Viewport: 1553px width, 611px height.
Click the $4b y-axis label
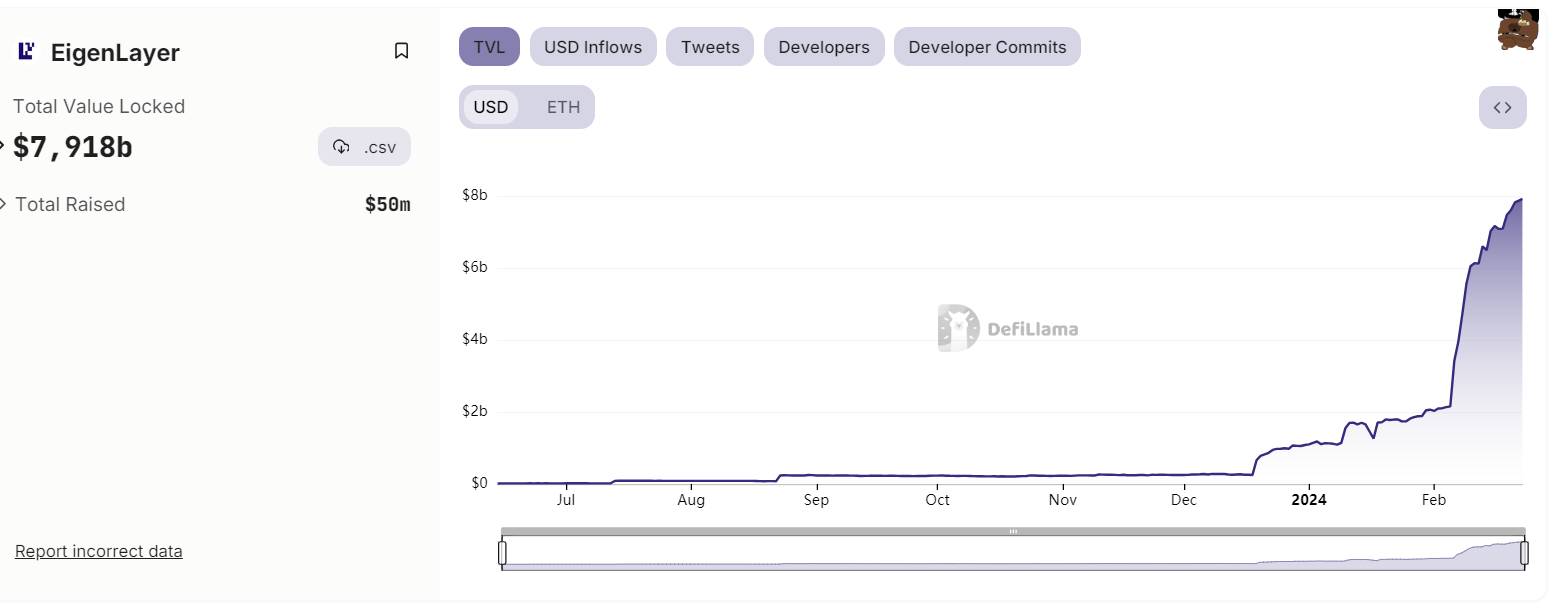pos(474,339)
